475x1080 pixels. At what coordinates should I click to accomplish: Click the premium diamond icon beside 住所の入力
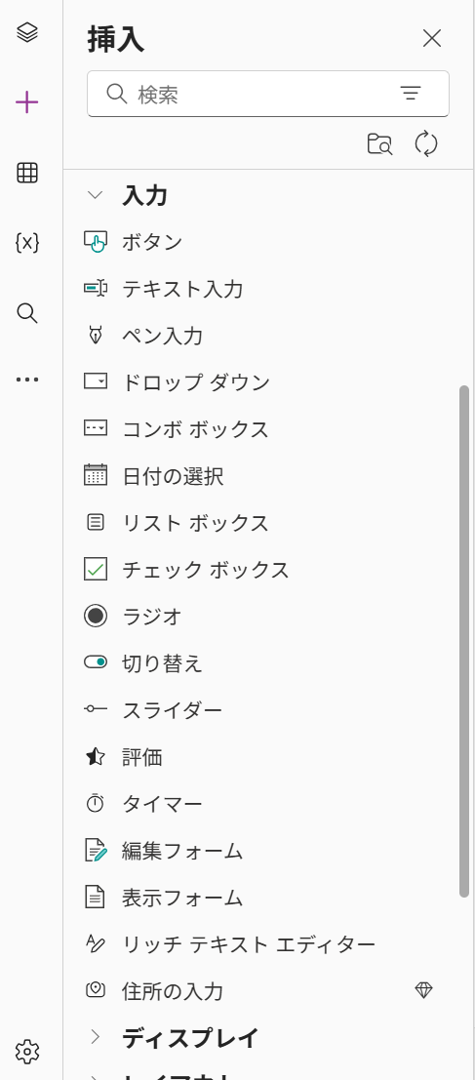[423, 990]
